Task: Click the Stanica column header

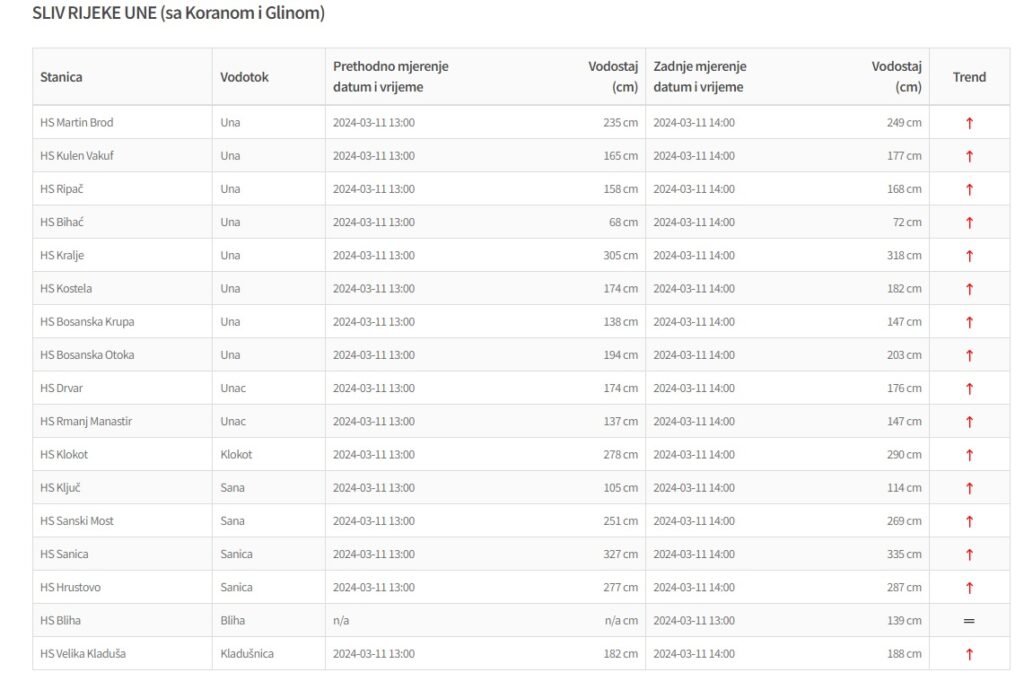Action: click(61, 77)
